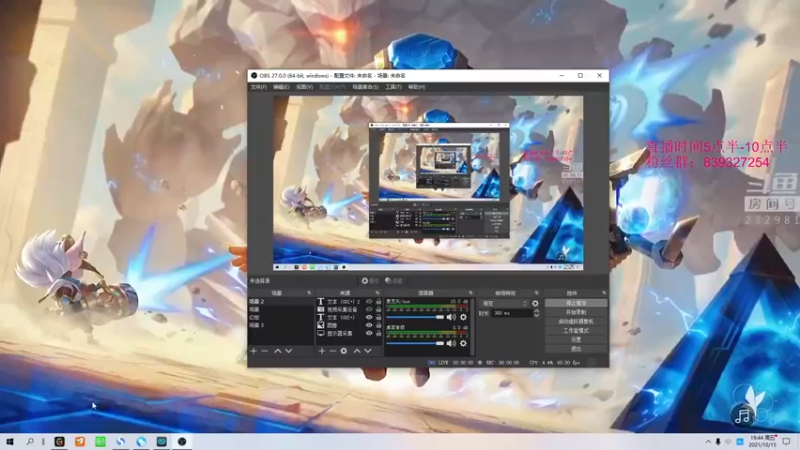Screen dimensions: 800x450
Task: Toggle lock on 显示器采集 source
Action: (379, 333)
